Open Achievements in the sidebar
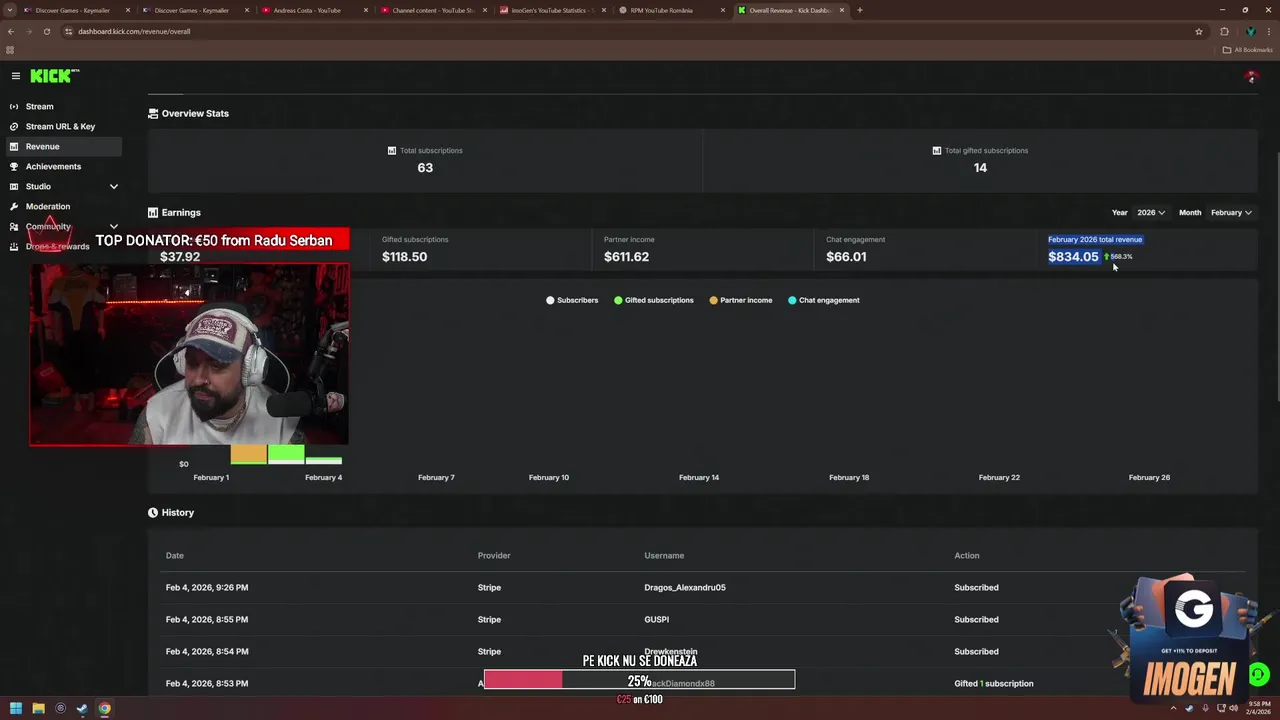This screenshot has height=720, width=1280. [x=53, y=166]
